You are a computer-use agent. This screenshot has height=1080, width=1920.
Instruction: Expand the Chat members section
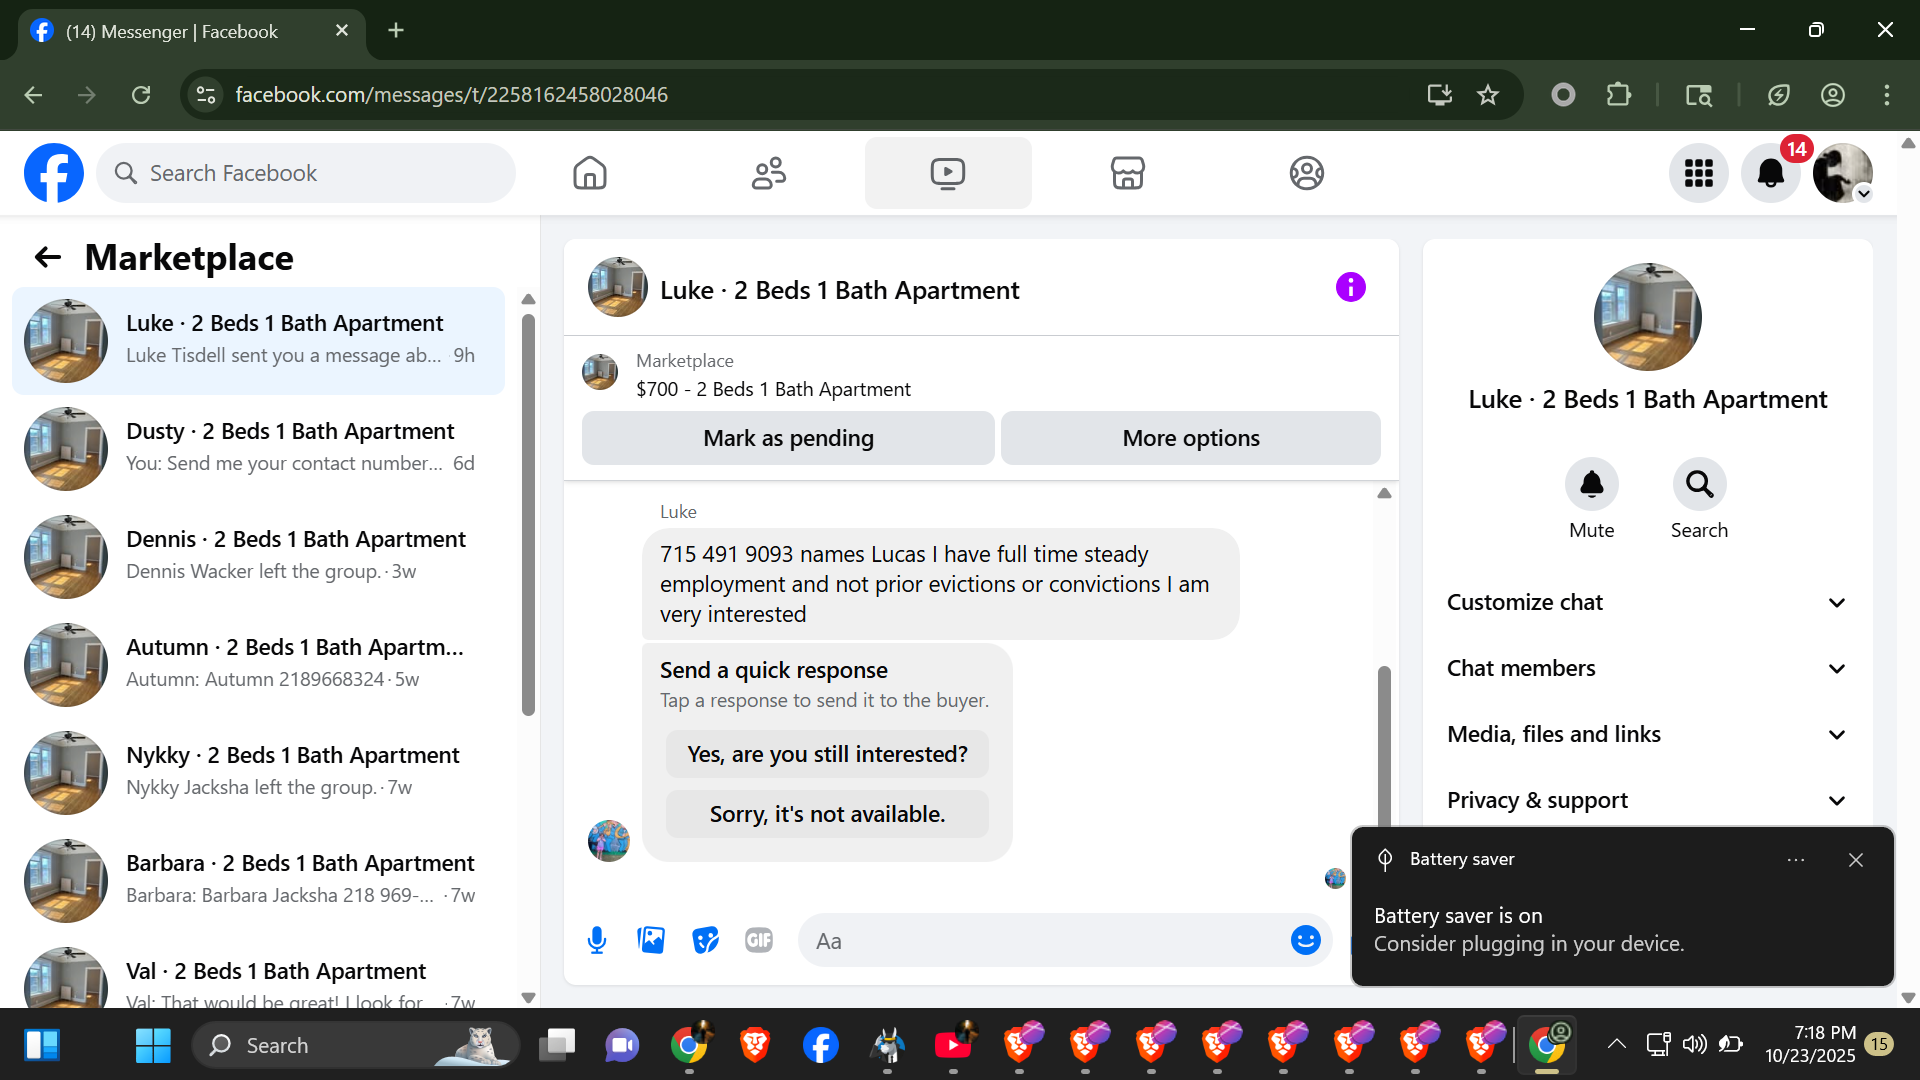click(x=1646, y=668)
